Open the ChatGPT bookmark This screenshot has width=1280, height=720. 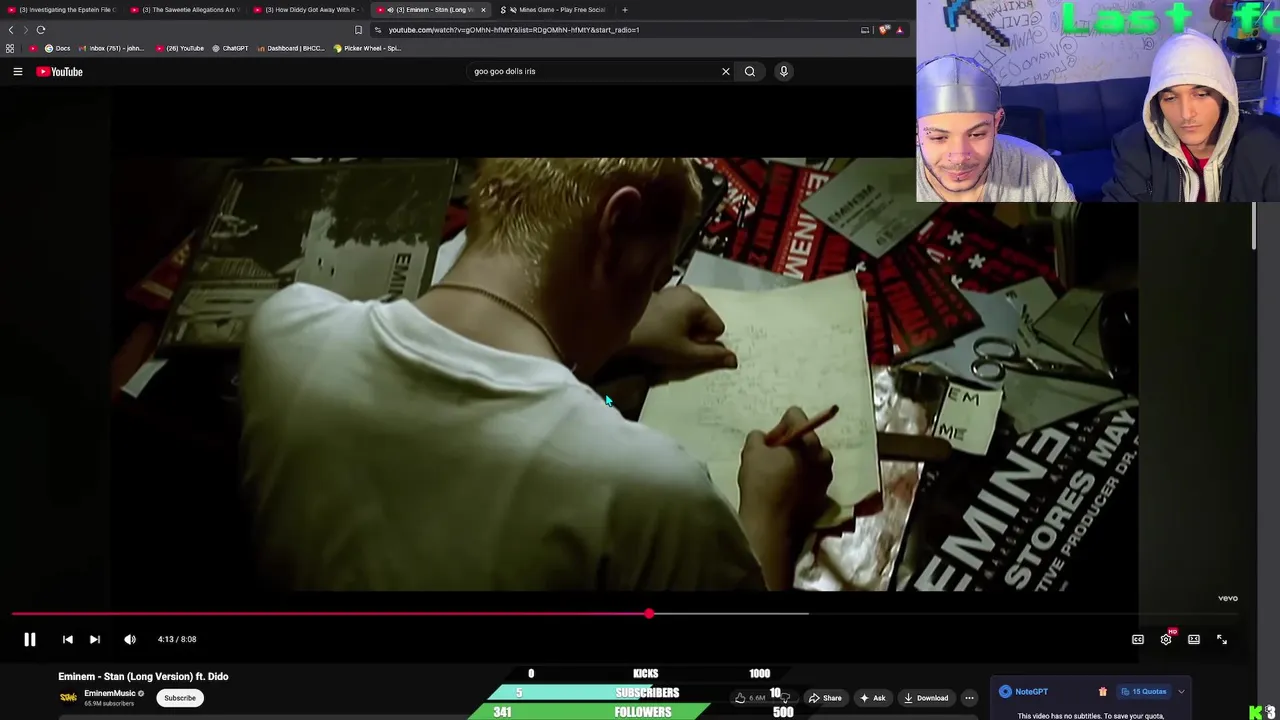coord(230,48)
